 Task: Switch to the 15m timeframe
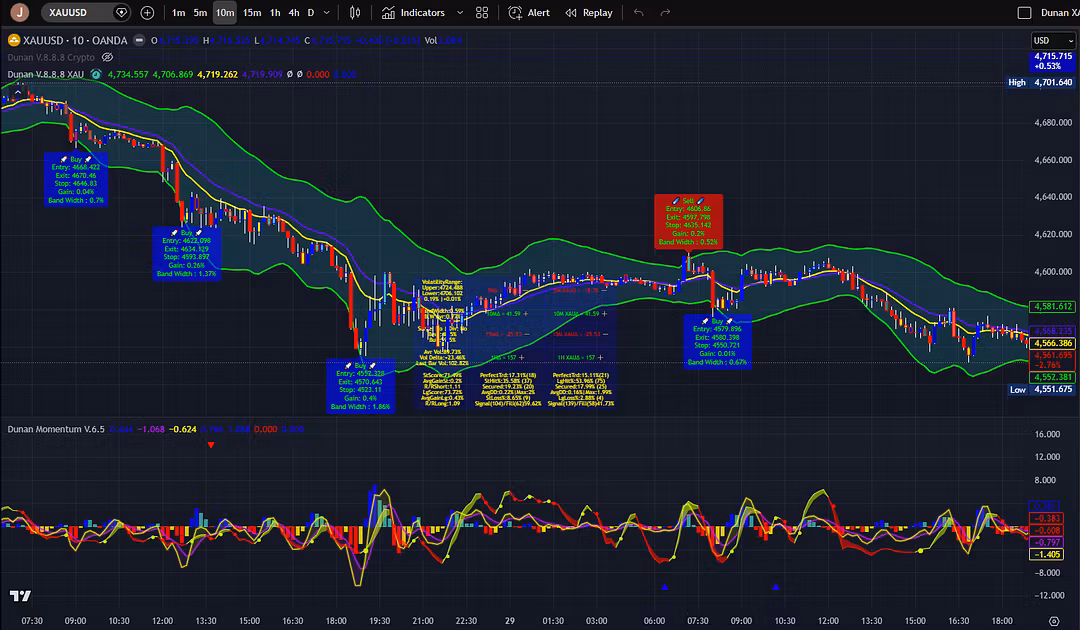tap(252, 12)
